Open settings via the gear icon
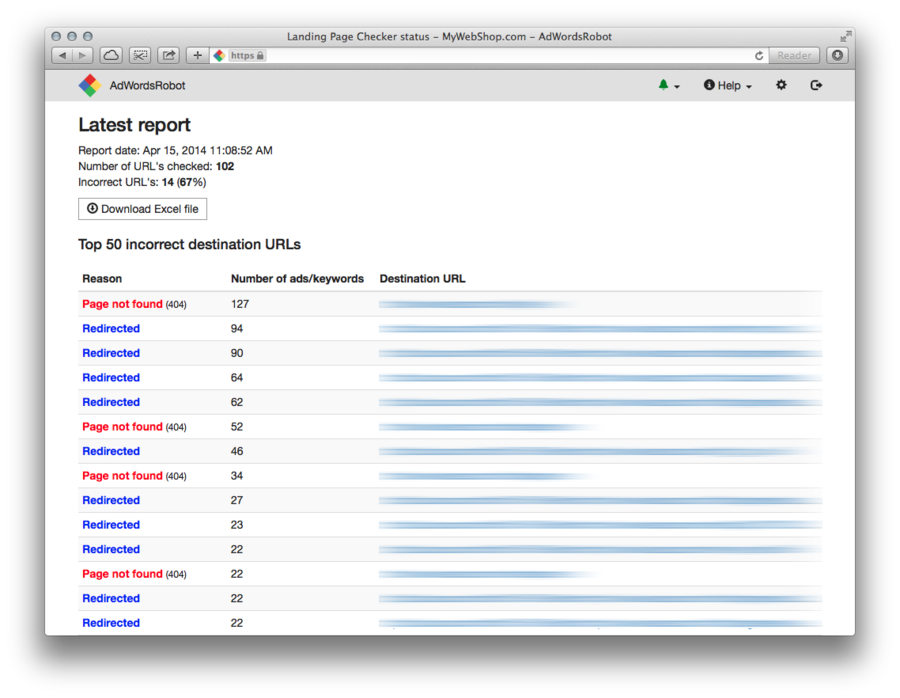The width and height of the screenshot is (900, 698). tap(781, 86)
